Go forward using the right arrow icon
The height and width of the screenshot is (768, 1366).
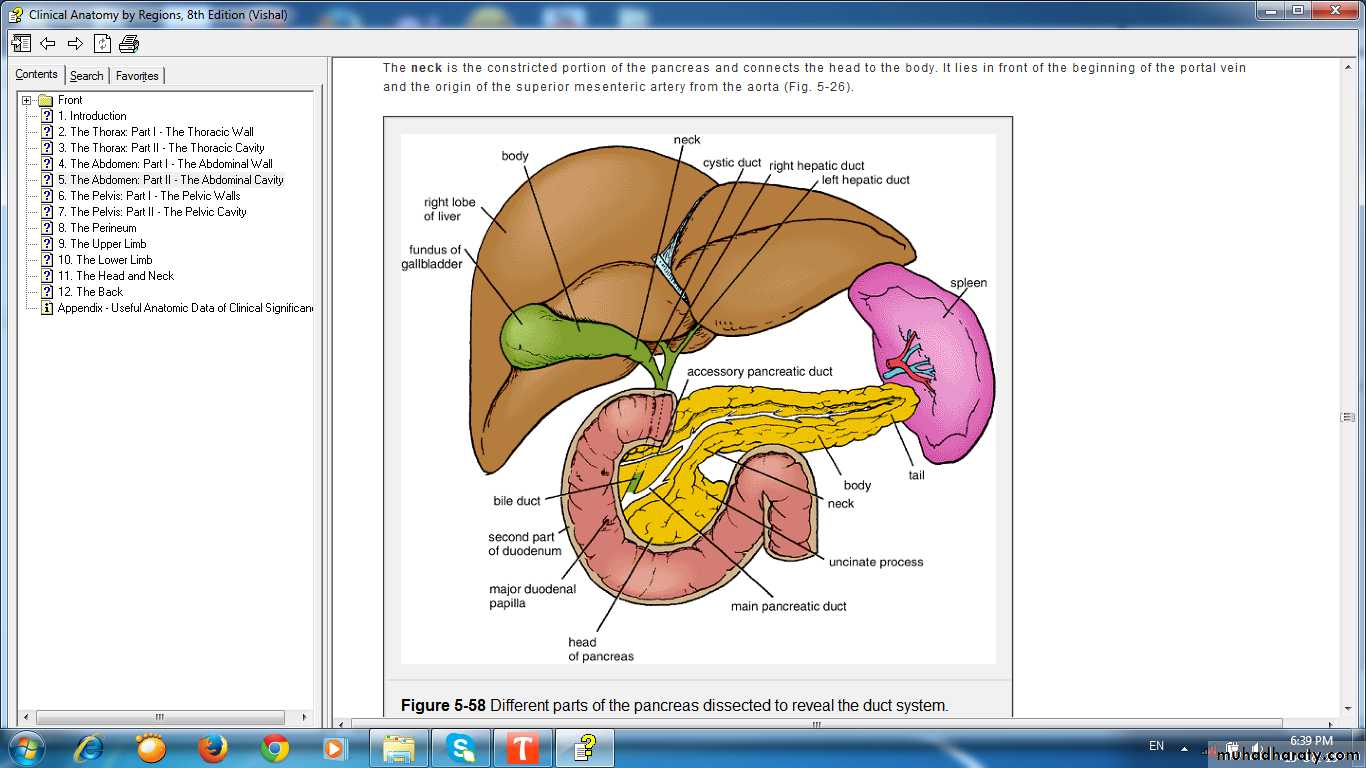point(75,43)
